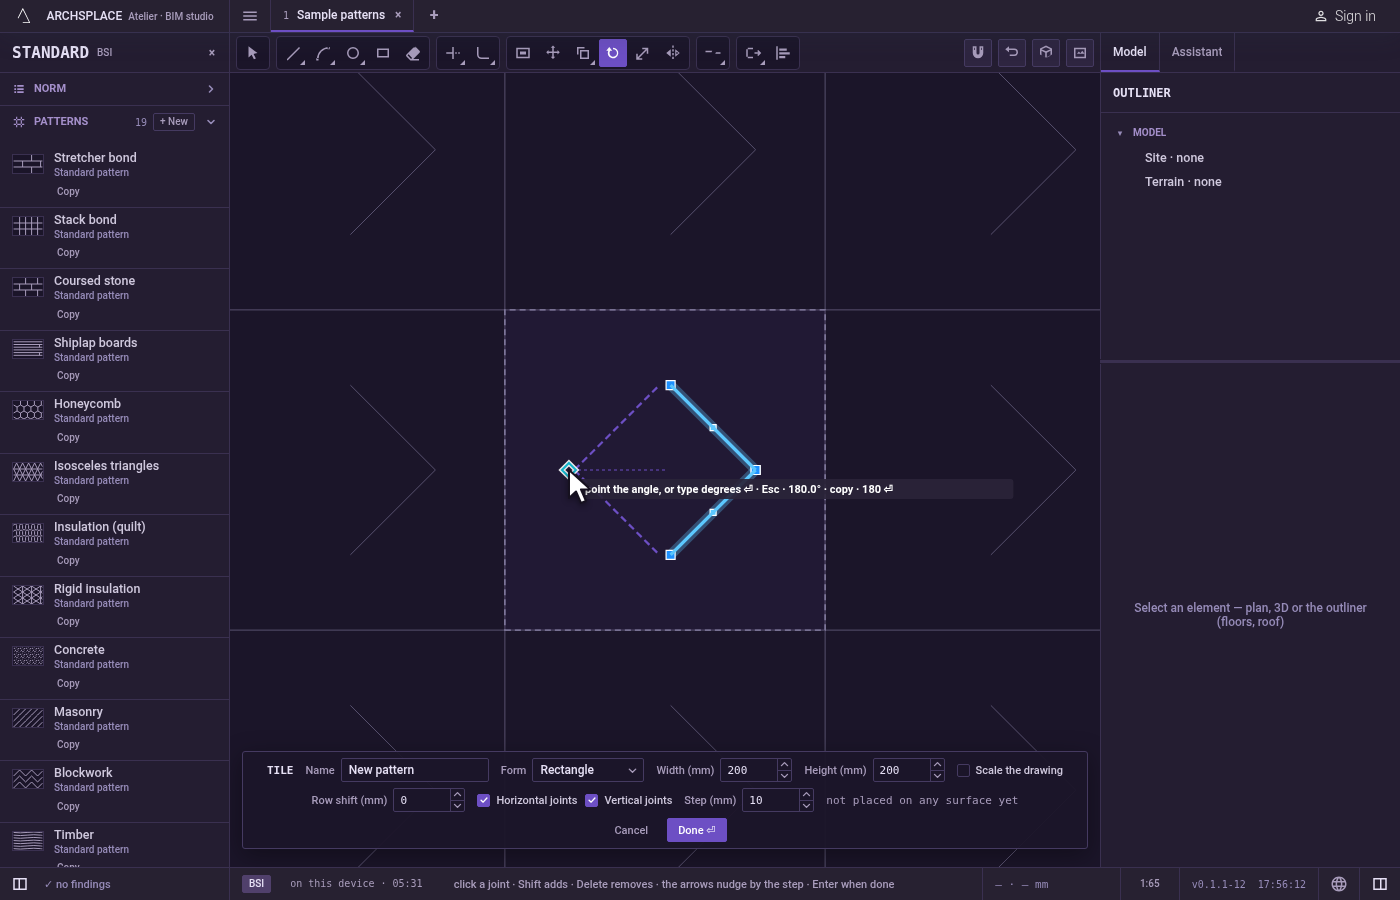
Task: Select the Copy/duplicate tool
Action: click(583, 53)
